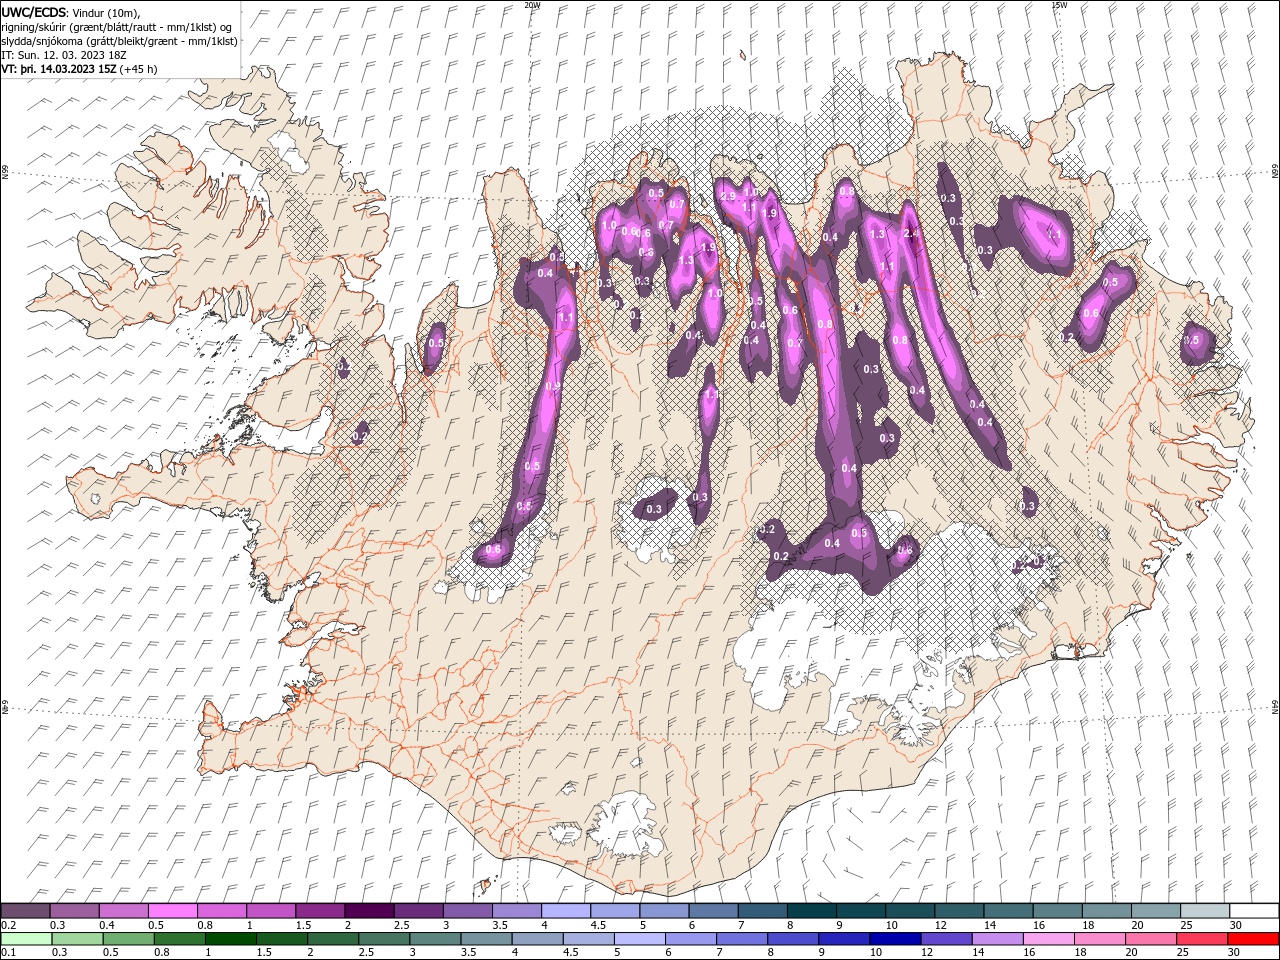Click the '30' number label under the bottom legend row
This screenshot has height=960, width=1280.
[1235, 953]
